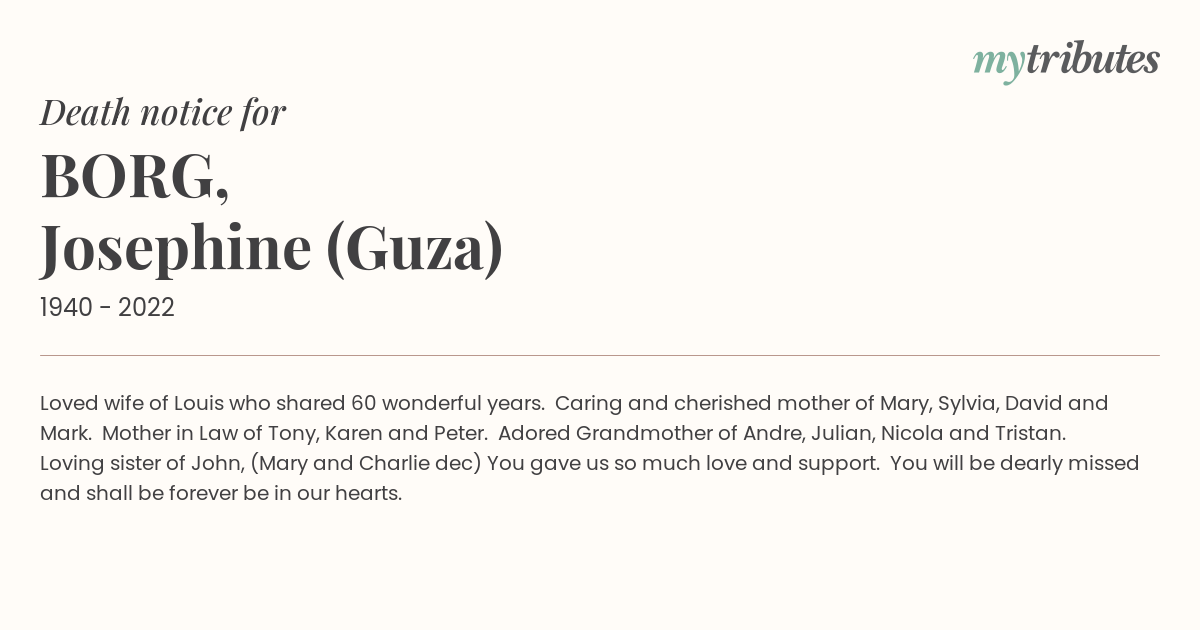The width and height of the screenshot is (1200, 630).
Task: Select the name Josephine in the title
Action: [176, 248]
